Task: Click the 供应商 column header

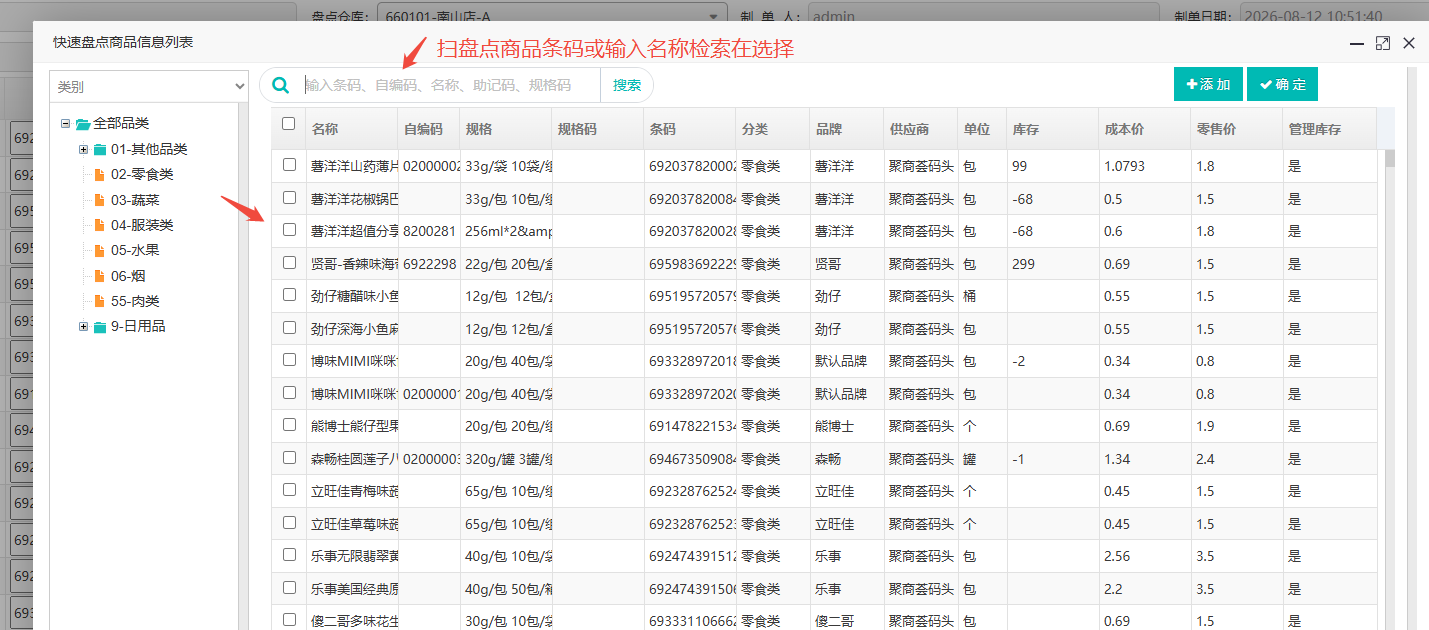Action: [920, 129]
